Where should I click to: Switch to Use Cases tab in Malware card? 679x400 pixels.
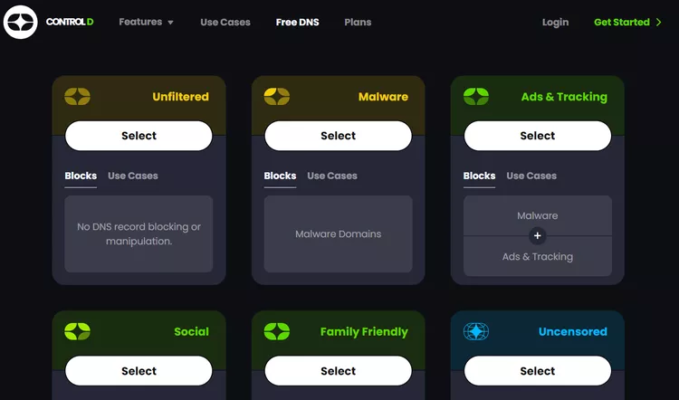pos(332,176)
